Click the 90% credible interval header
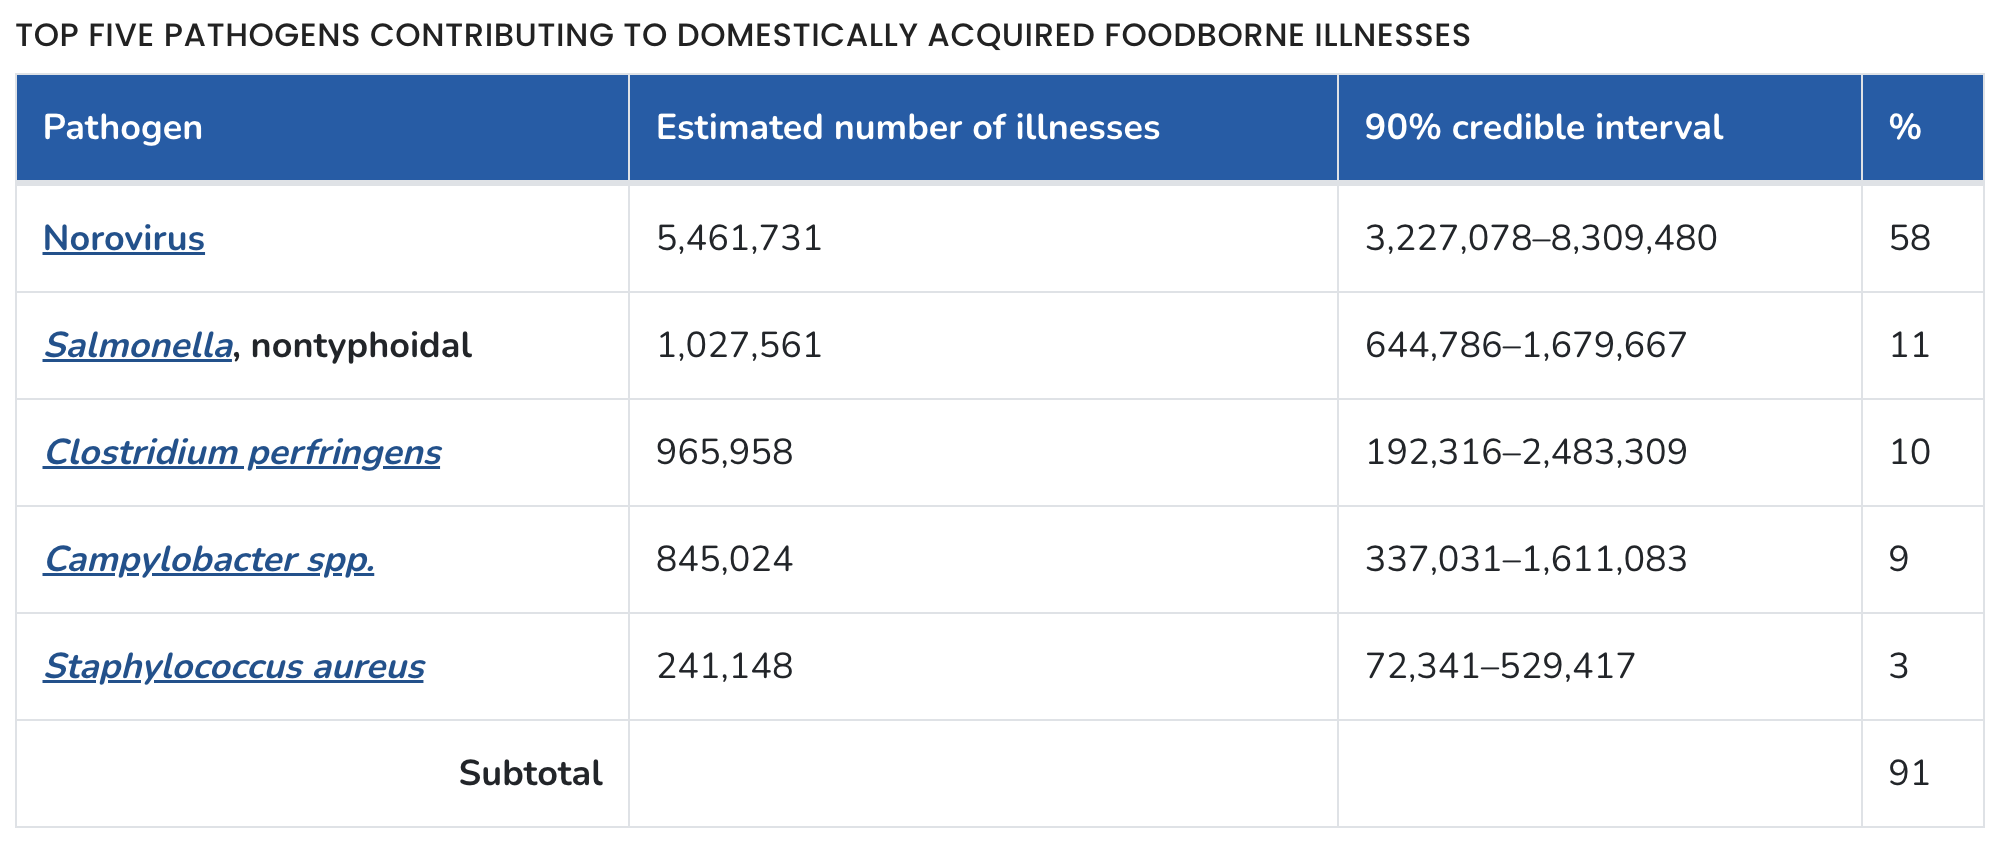2012x862 pixels. tap(1543, 128)
